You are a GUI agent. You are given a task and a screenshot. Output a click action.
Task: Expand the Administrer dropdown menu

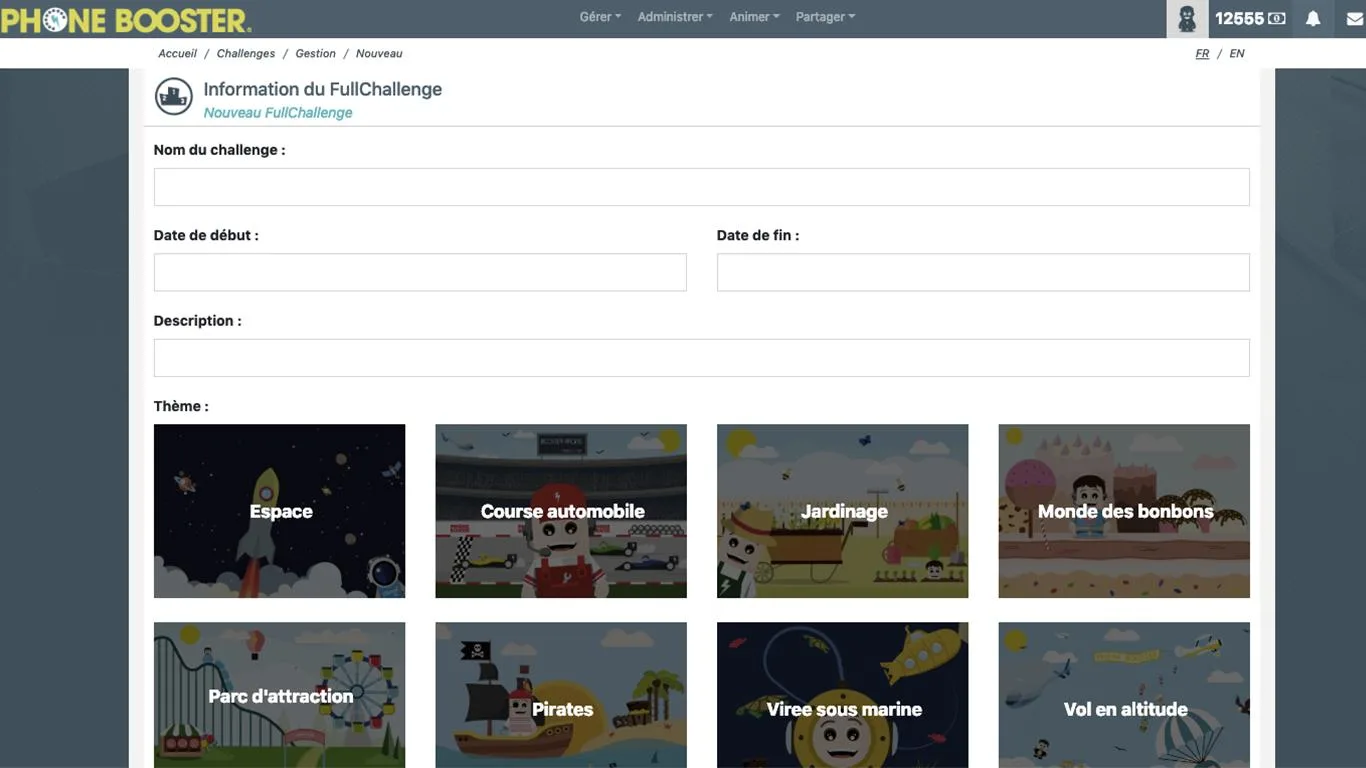click(x=675, y=17)
